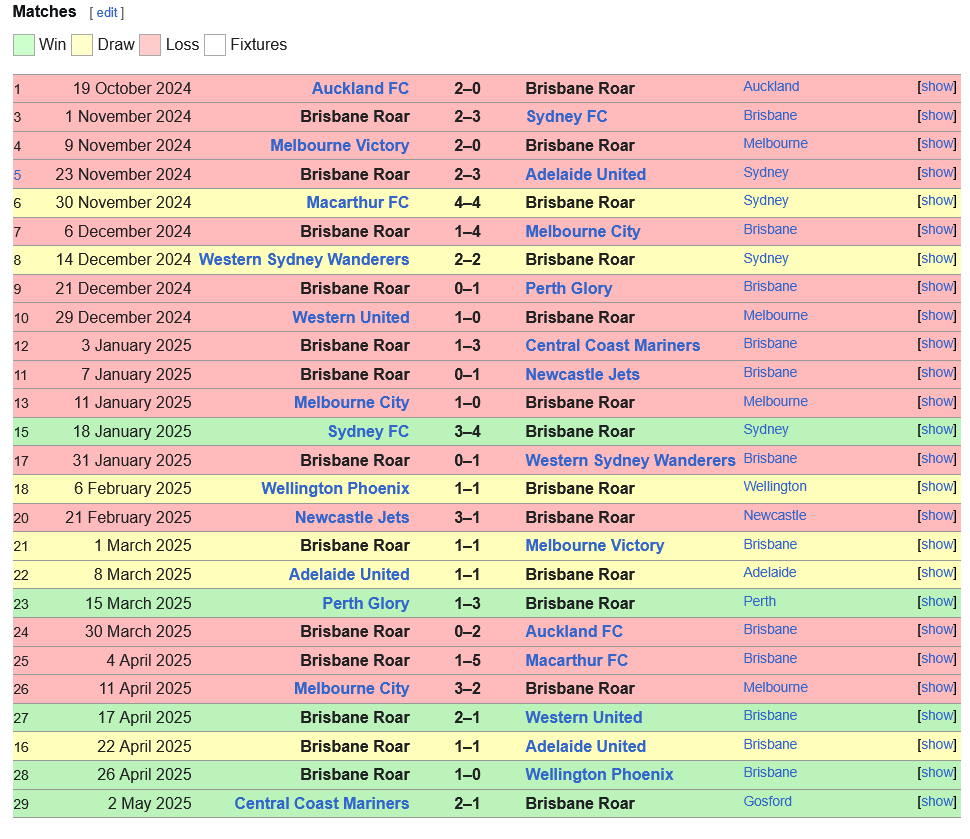Expand details for 19 October 2024 match

[937, 87]
